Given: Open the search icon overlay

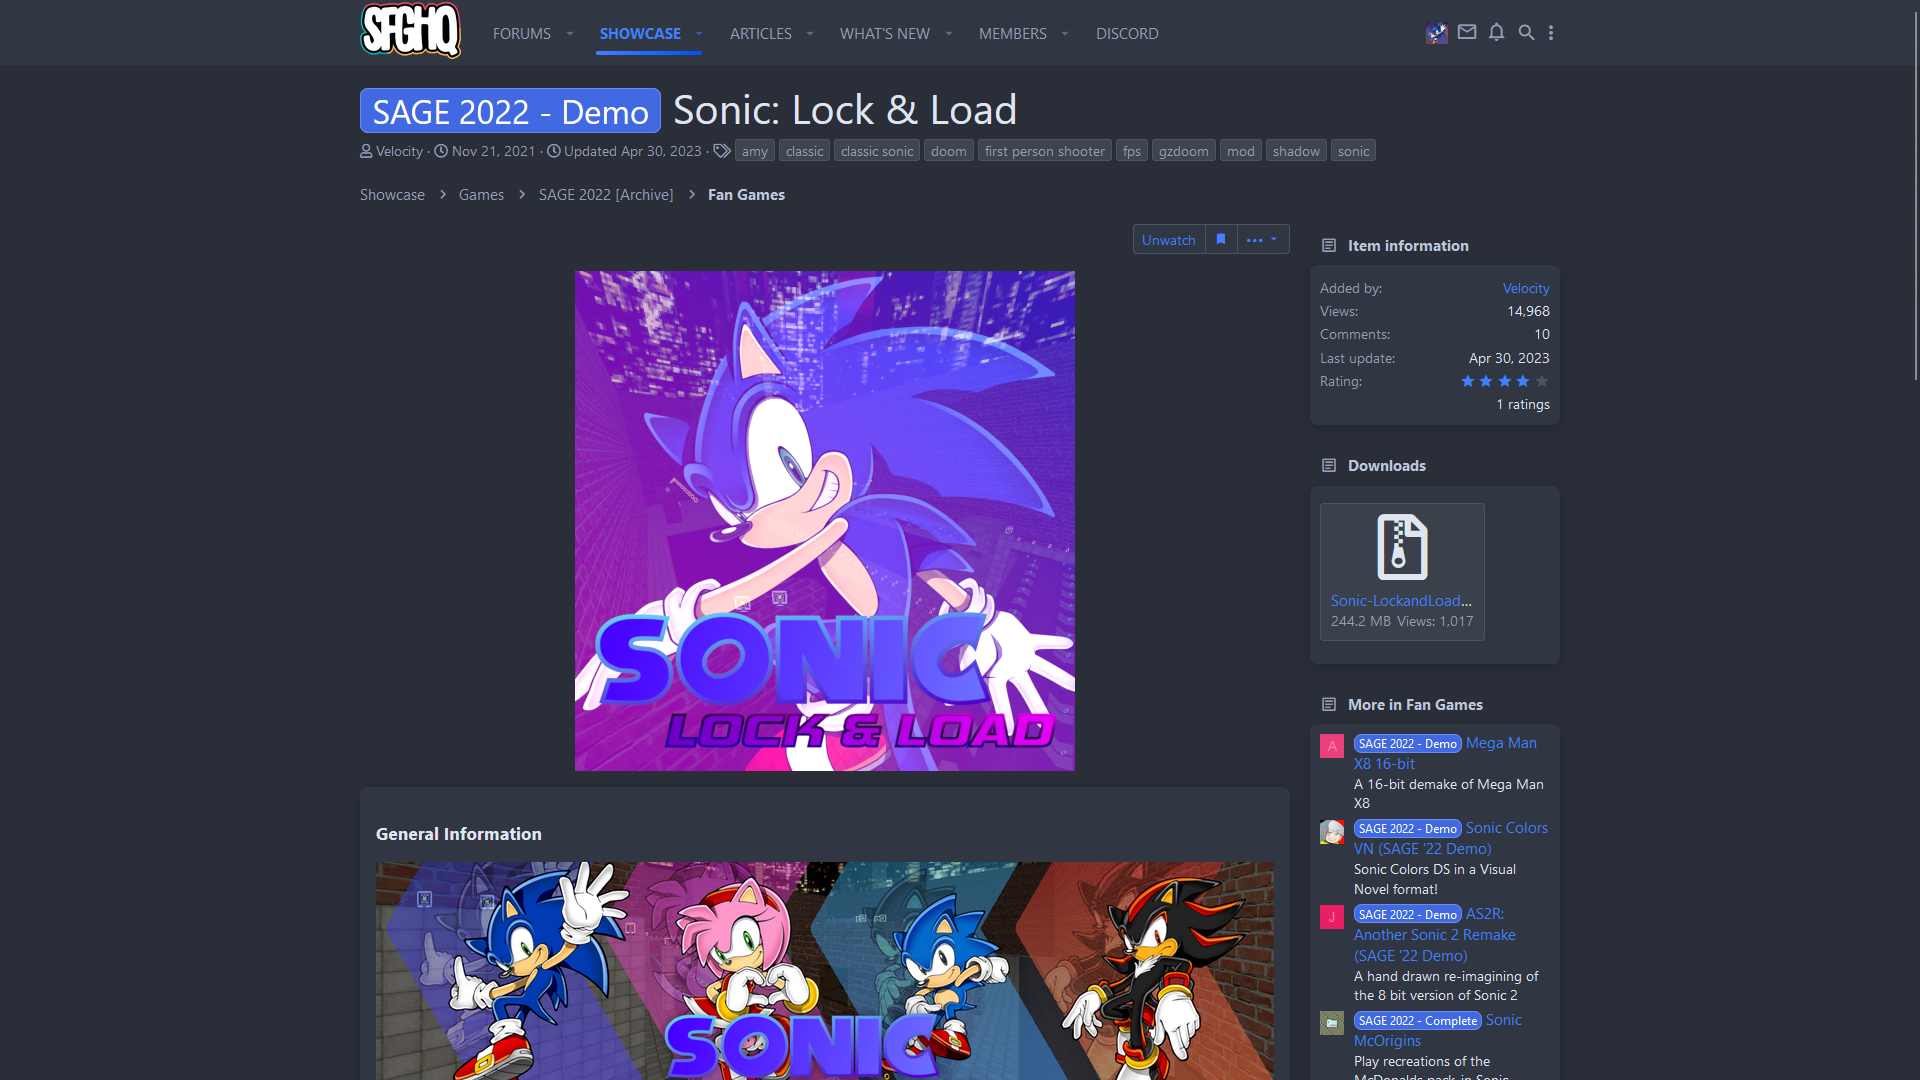Looking at the screenshot, I should click(1527, 32).
